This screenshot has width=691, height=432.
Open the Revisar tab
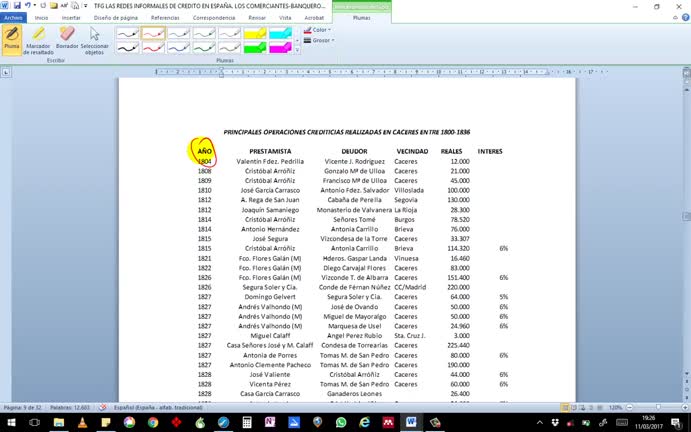(x=257, y=18)
